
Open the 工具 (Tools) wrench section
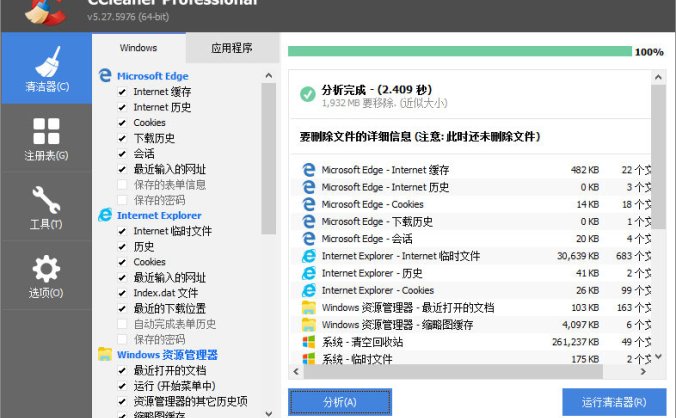coord(46,206)
